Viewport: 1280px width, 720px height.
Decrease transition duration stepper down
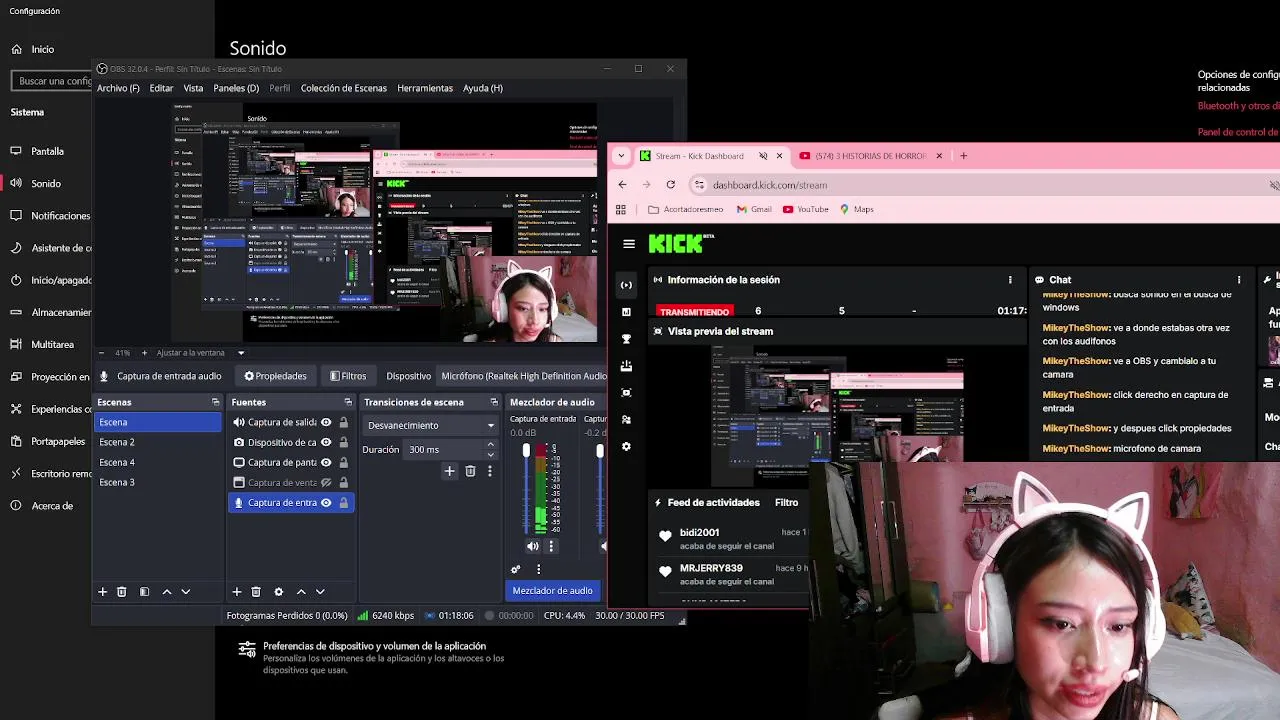tap(490, 455)
